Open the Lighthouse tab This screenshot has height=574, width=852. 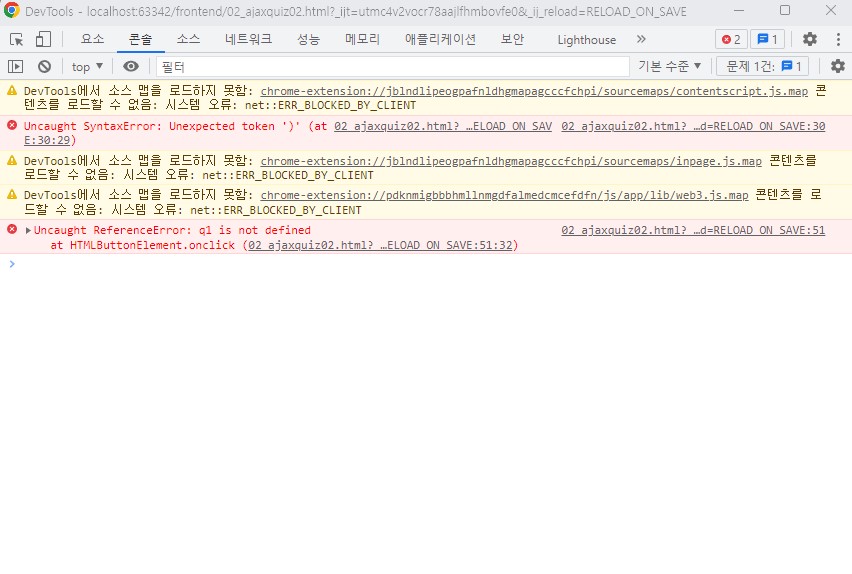pos(586,40)
